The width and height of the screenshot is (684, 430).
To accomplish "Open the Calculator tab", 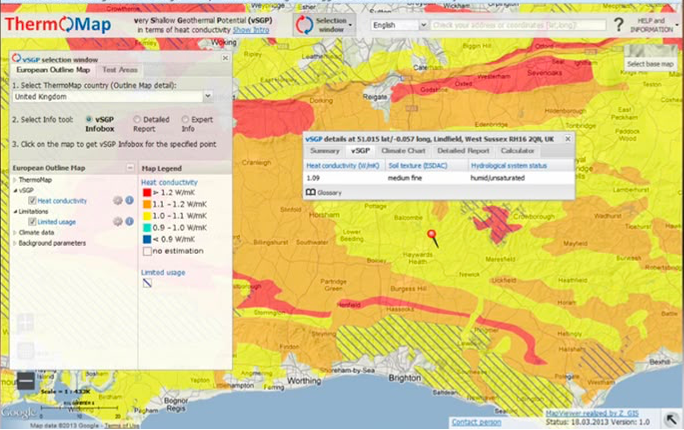I will [x=517, y=151].
